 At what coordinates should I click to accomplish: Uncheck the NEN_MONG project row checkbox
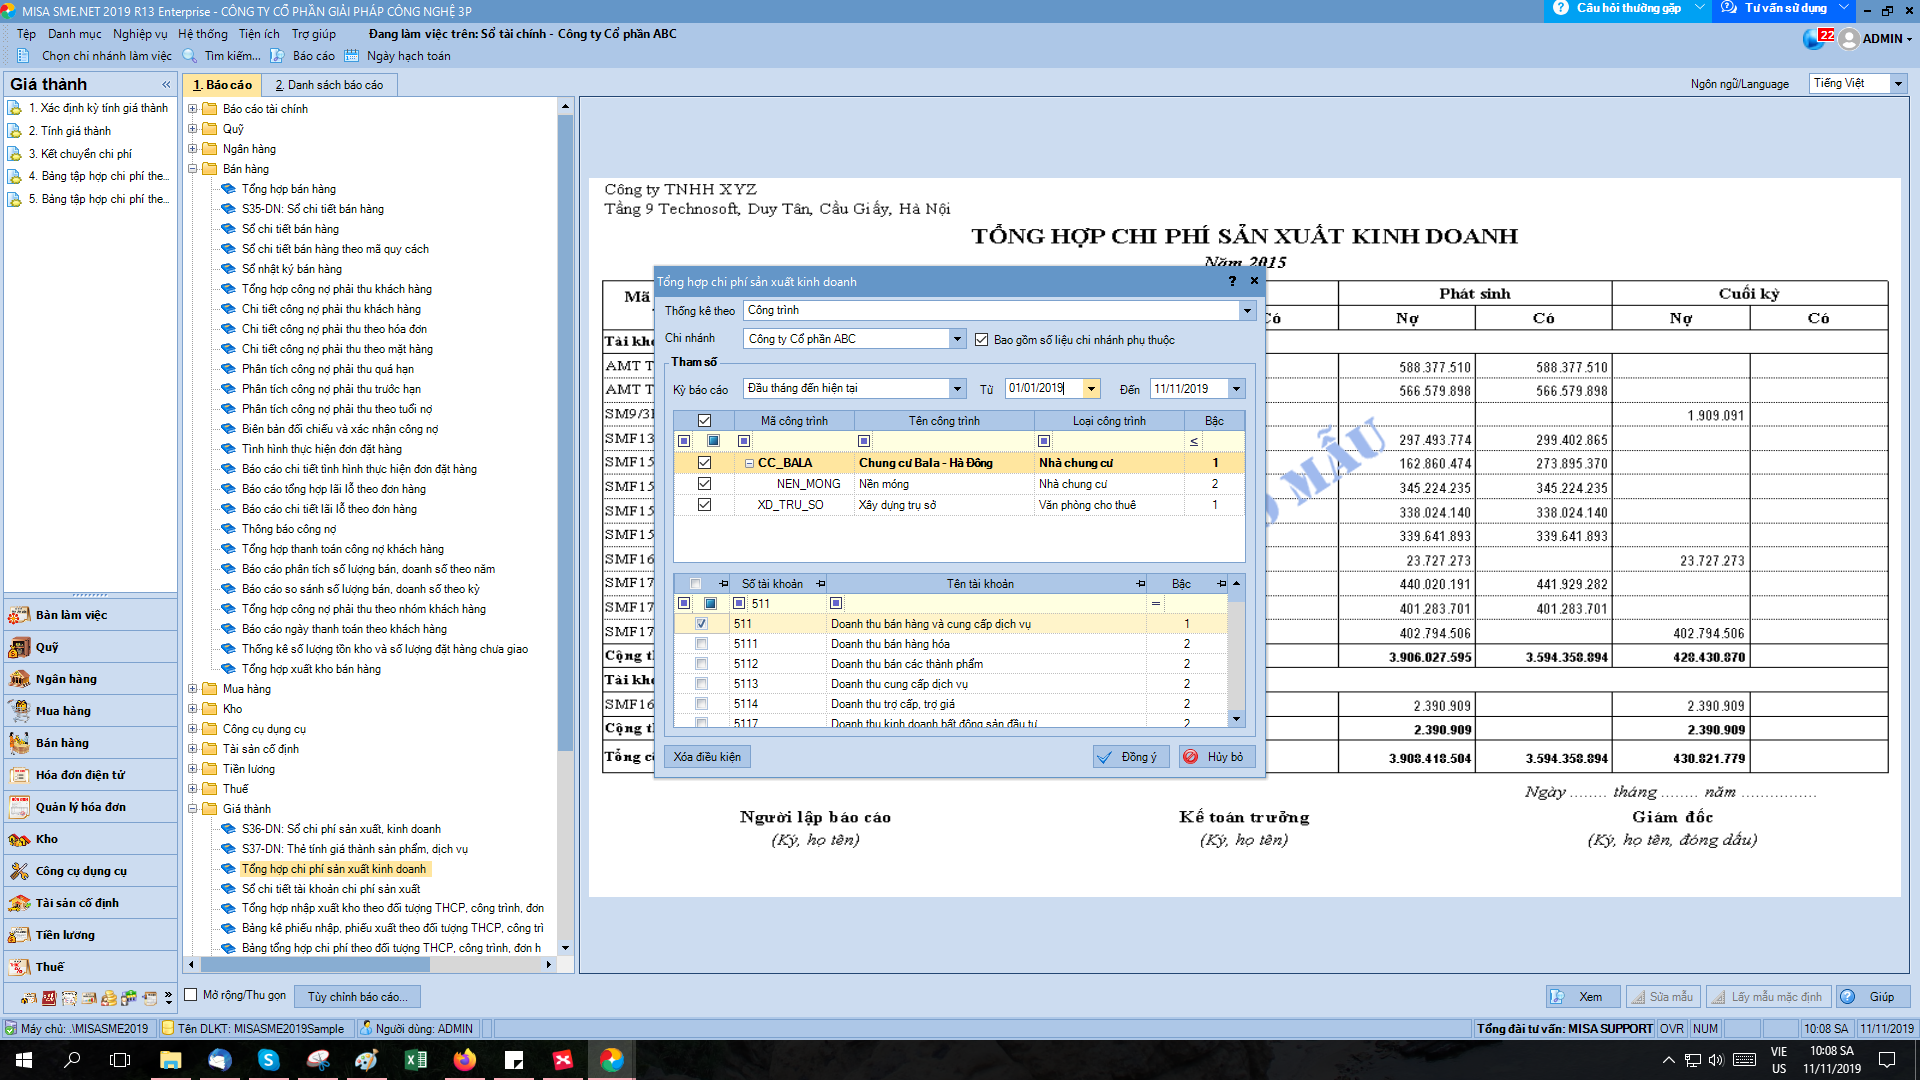pos(704,484)
